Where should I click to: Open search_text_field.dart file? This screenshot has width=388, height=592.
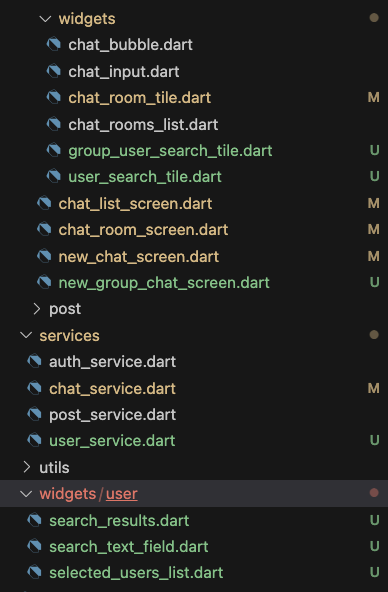point(129,547)
